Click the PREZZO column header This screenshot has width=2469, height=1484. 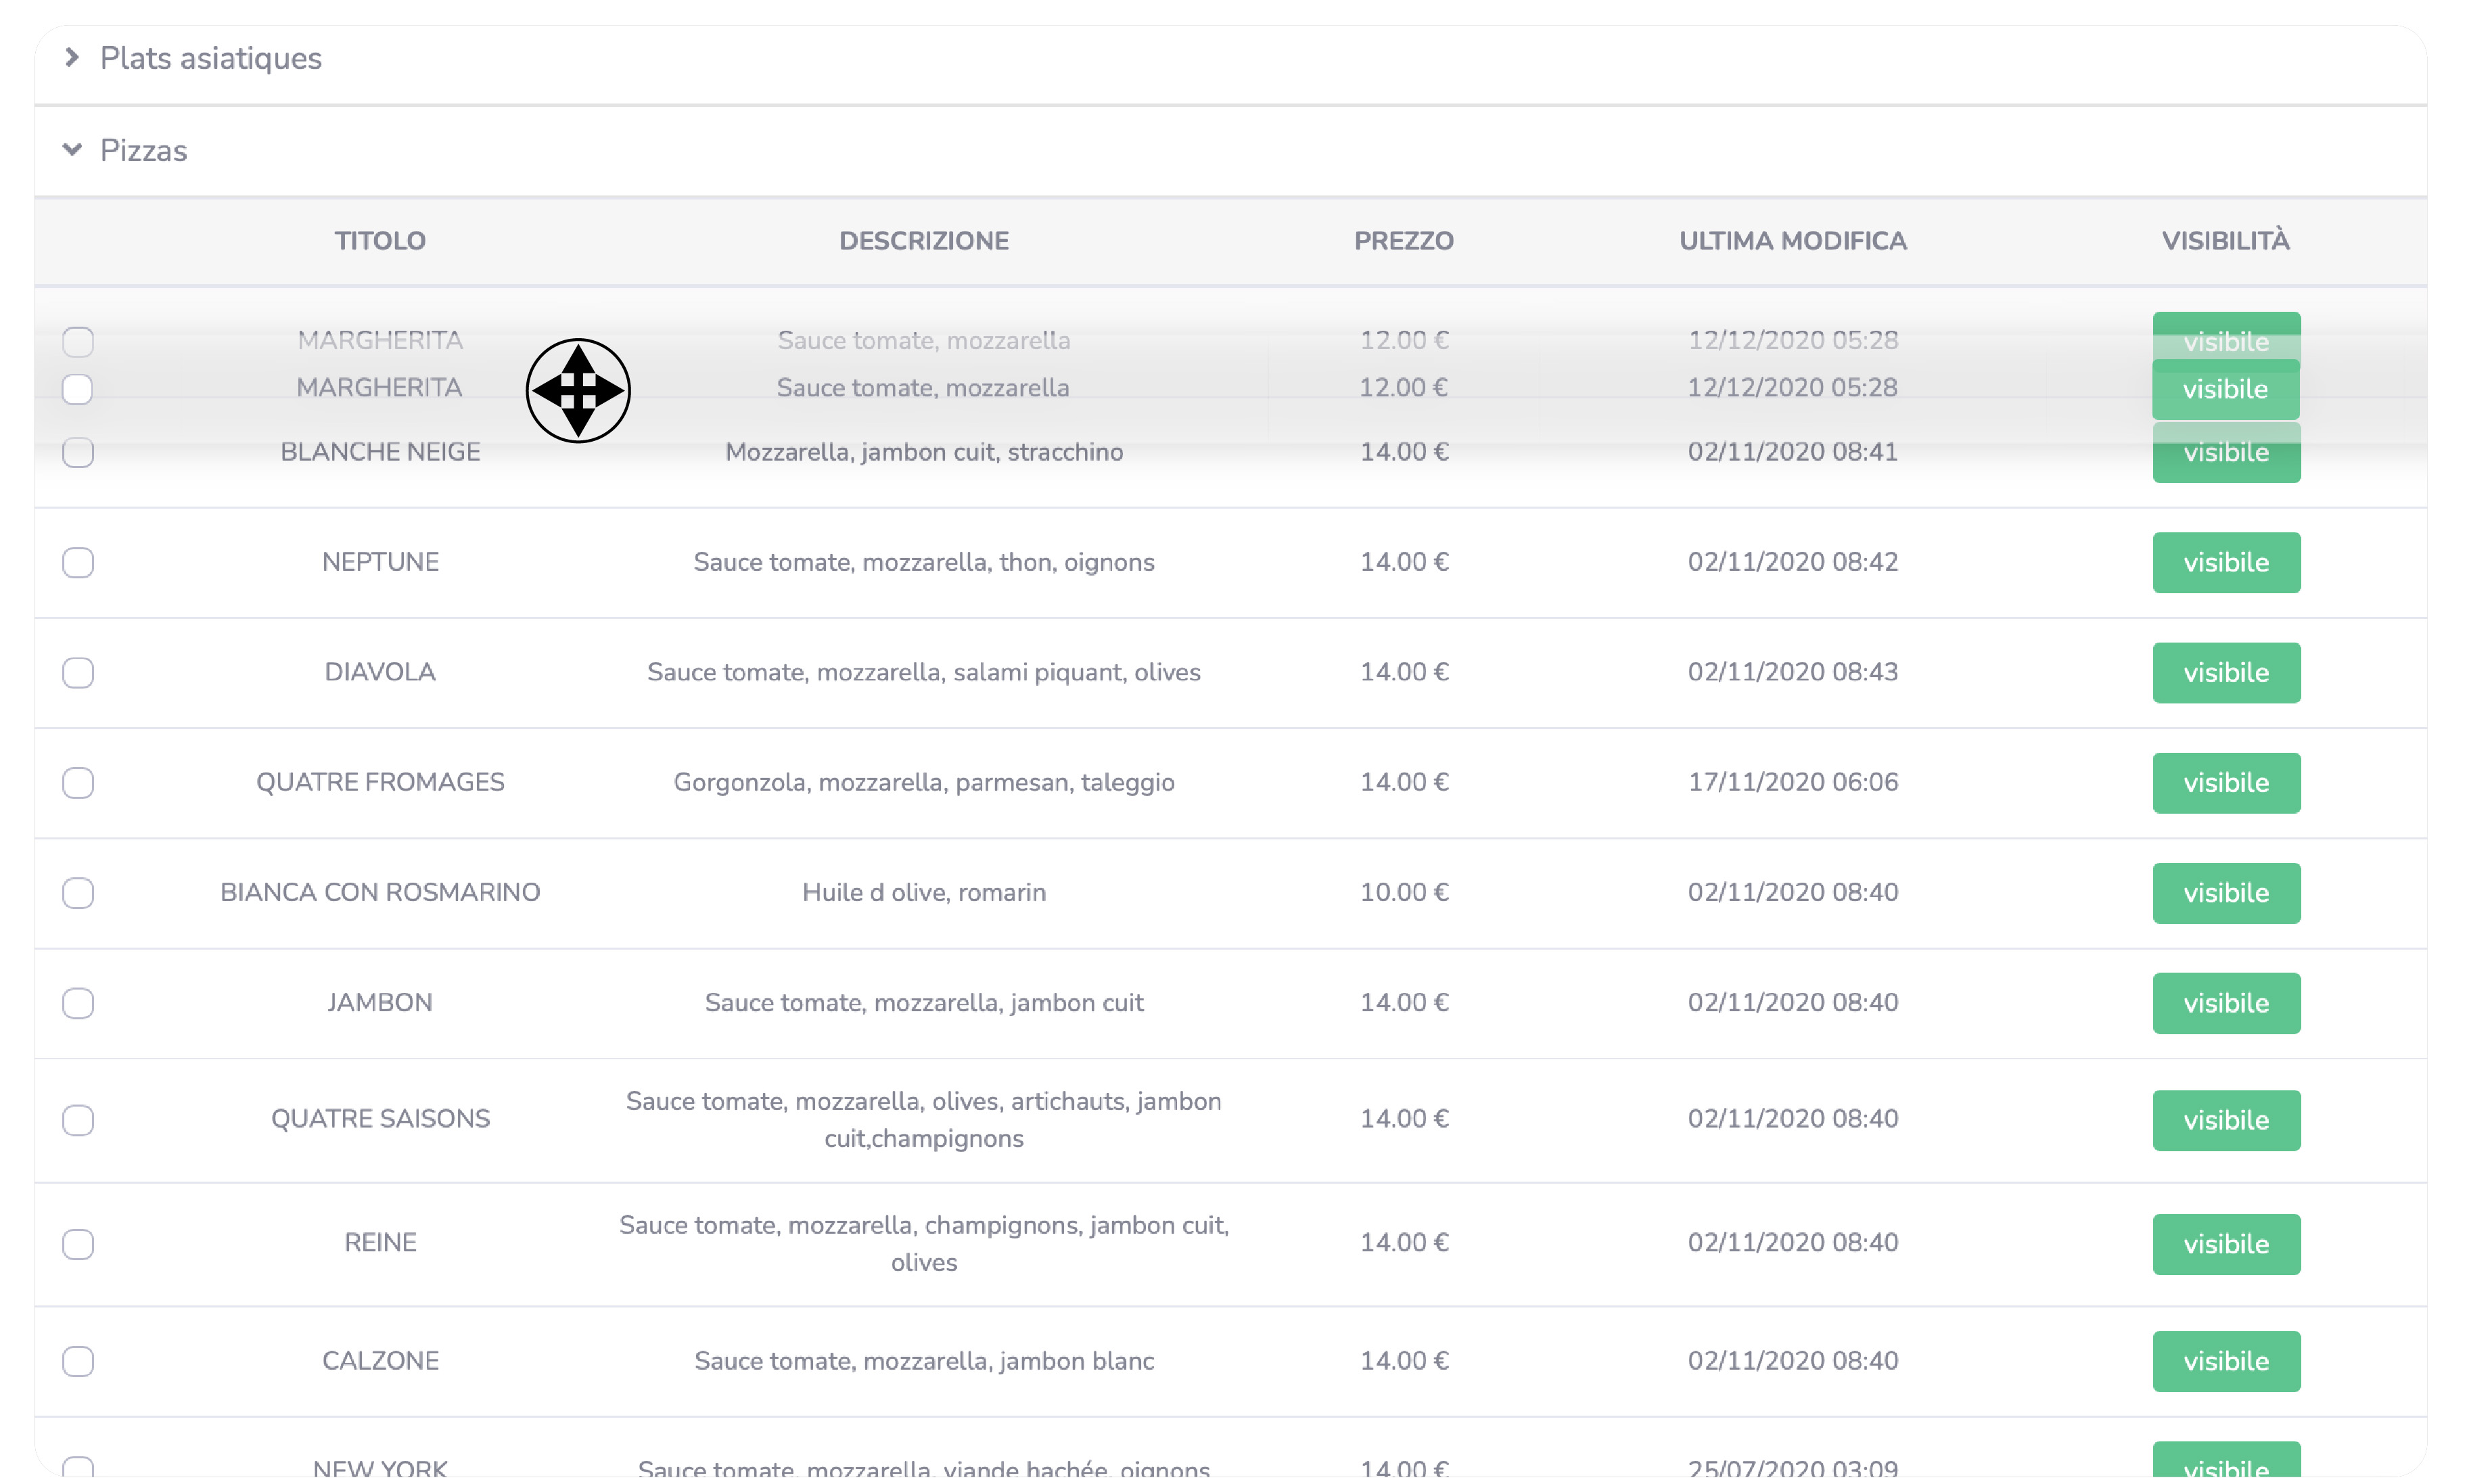coord(1403,240)
